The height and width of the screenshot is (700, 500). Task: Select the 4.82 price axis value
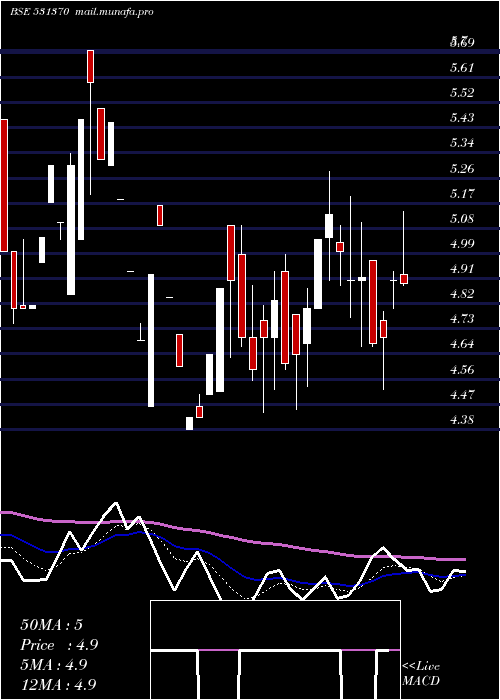click(462, 294)
